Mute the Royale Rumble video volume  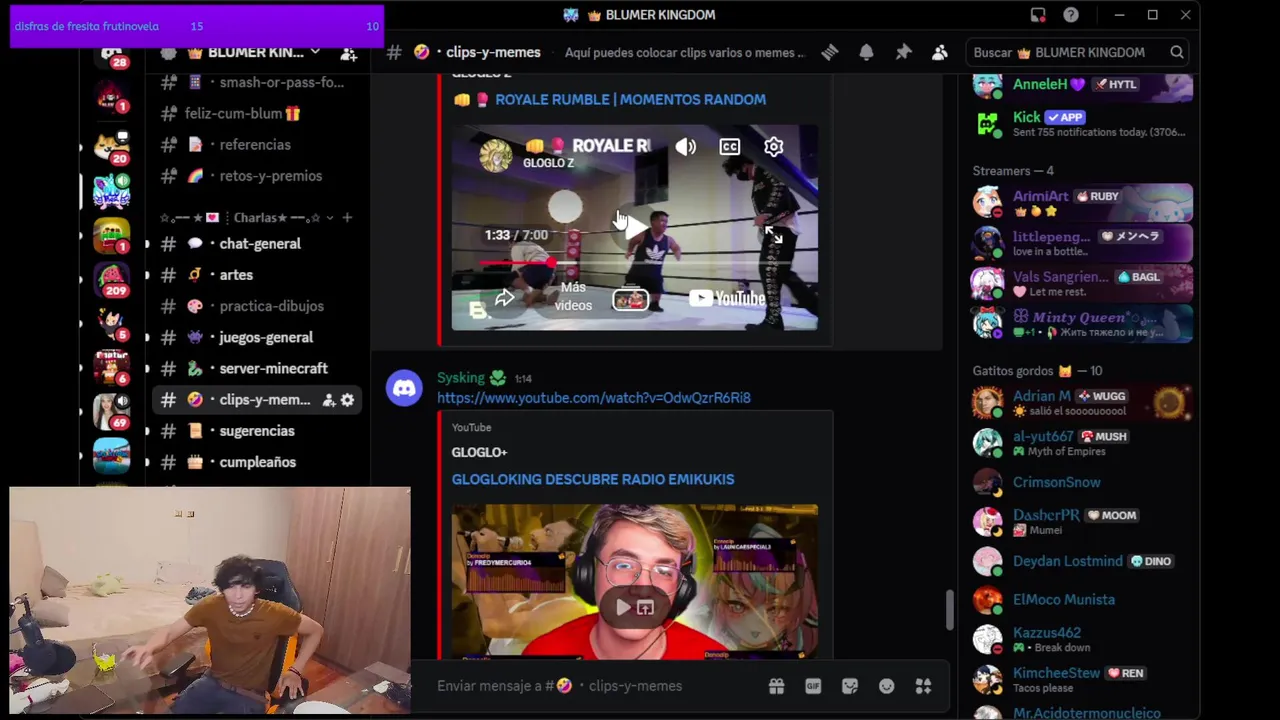pyautogui.click(x=686, y=147)
